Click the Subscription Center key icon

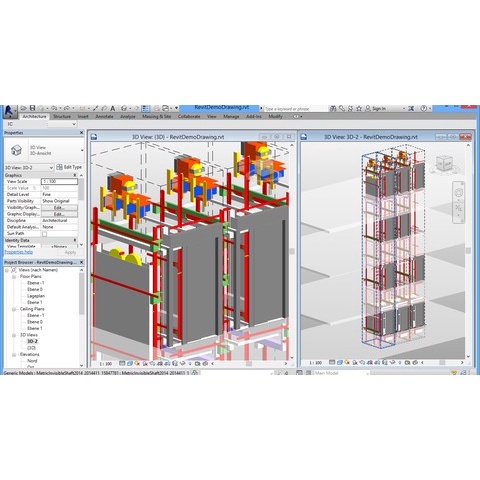[x=342, y=108]
